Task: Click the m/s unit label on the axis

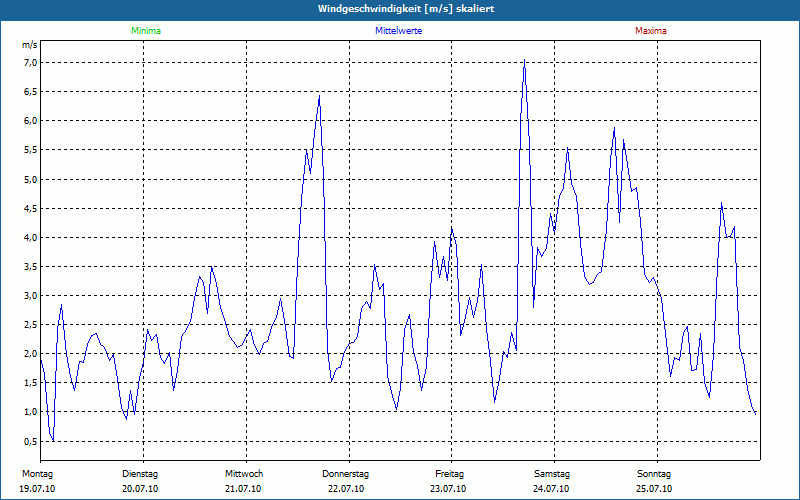Action: [30, 45]
